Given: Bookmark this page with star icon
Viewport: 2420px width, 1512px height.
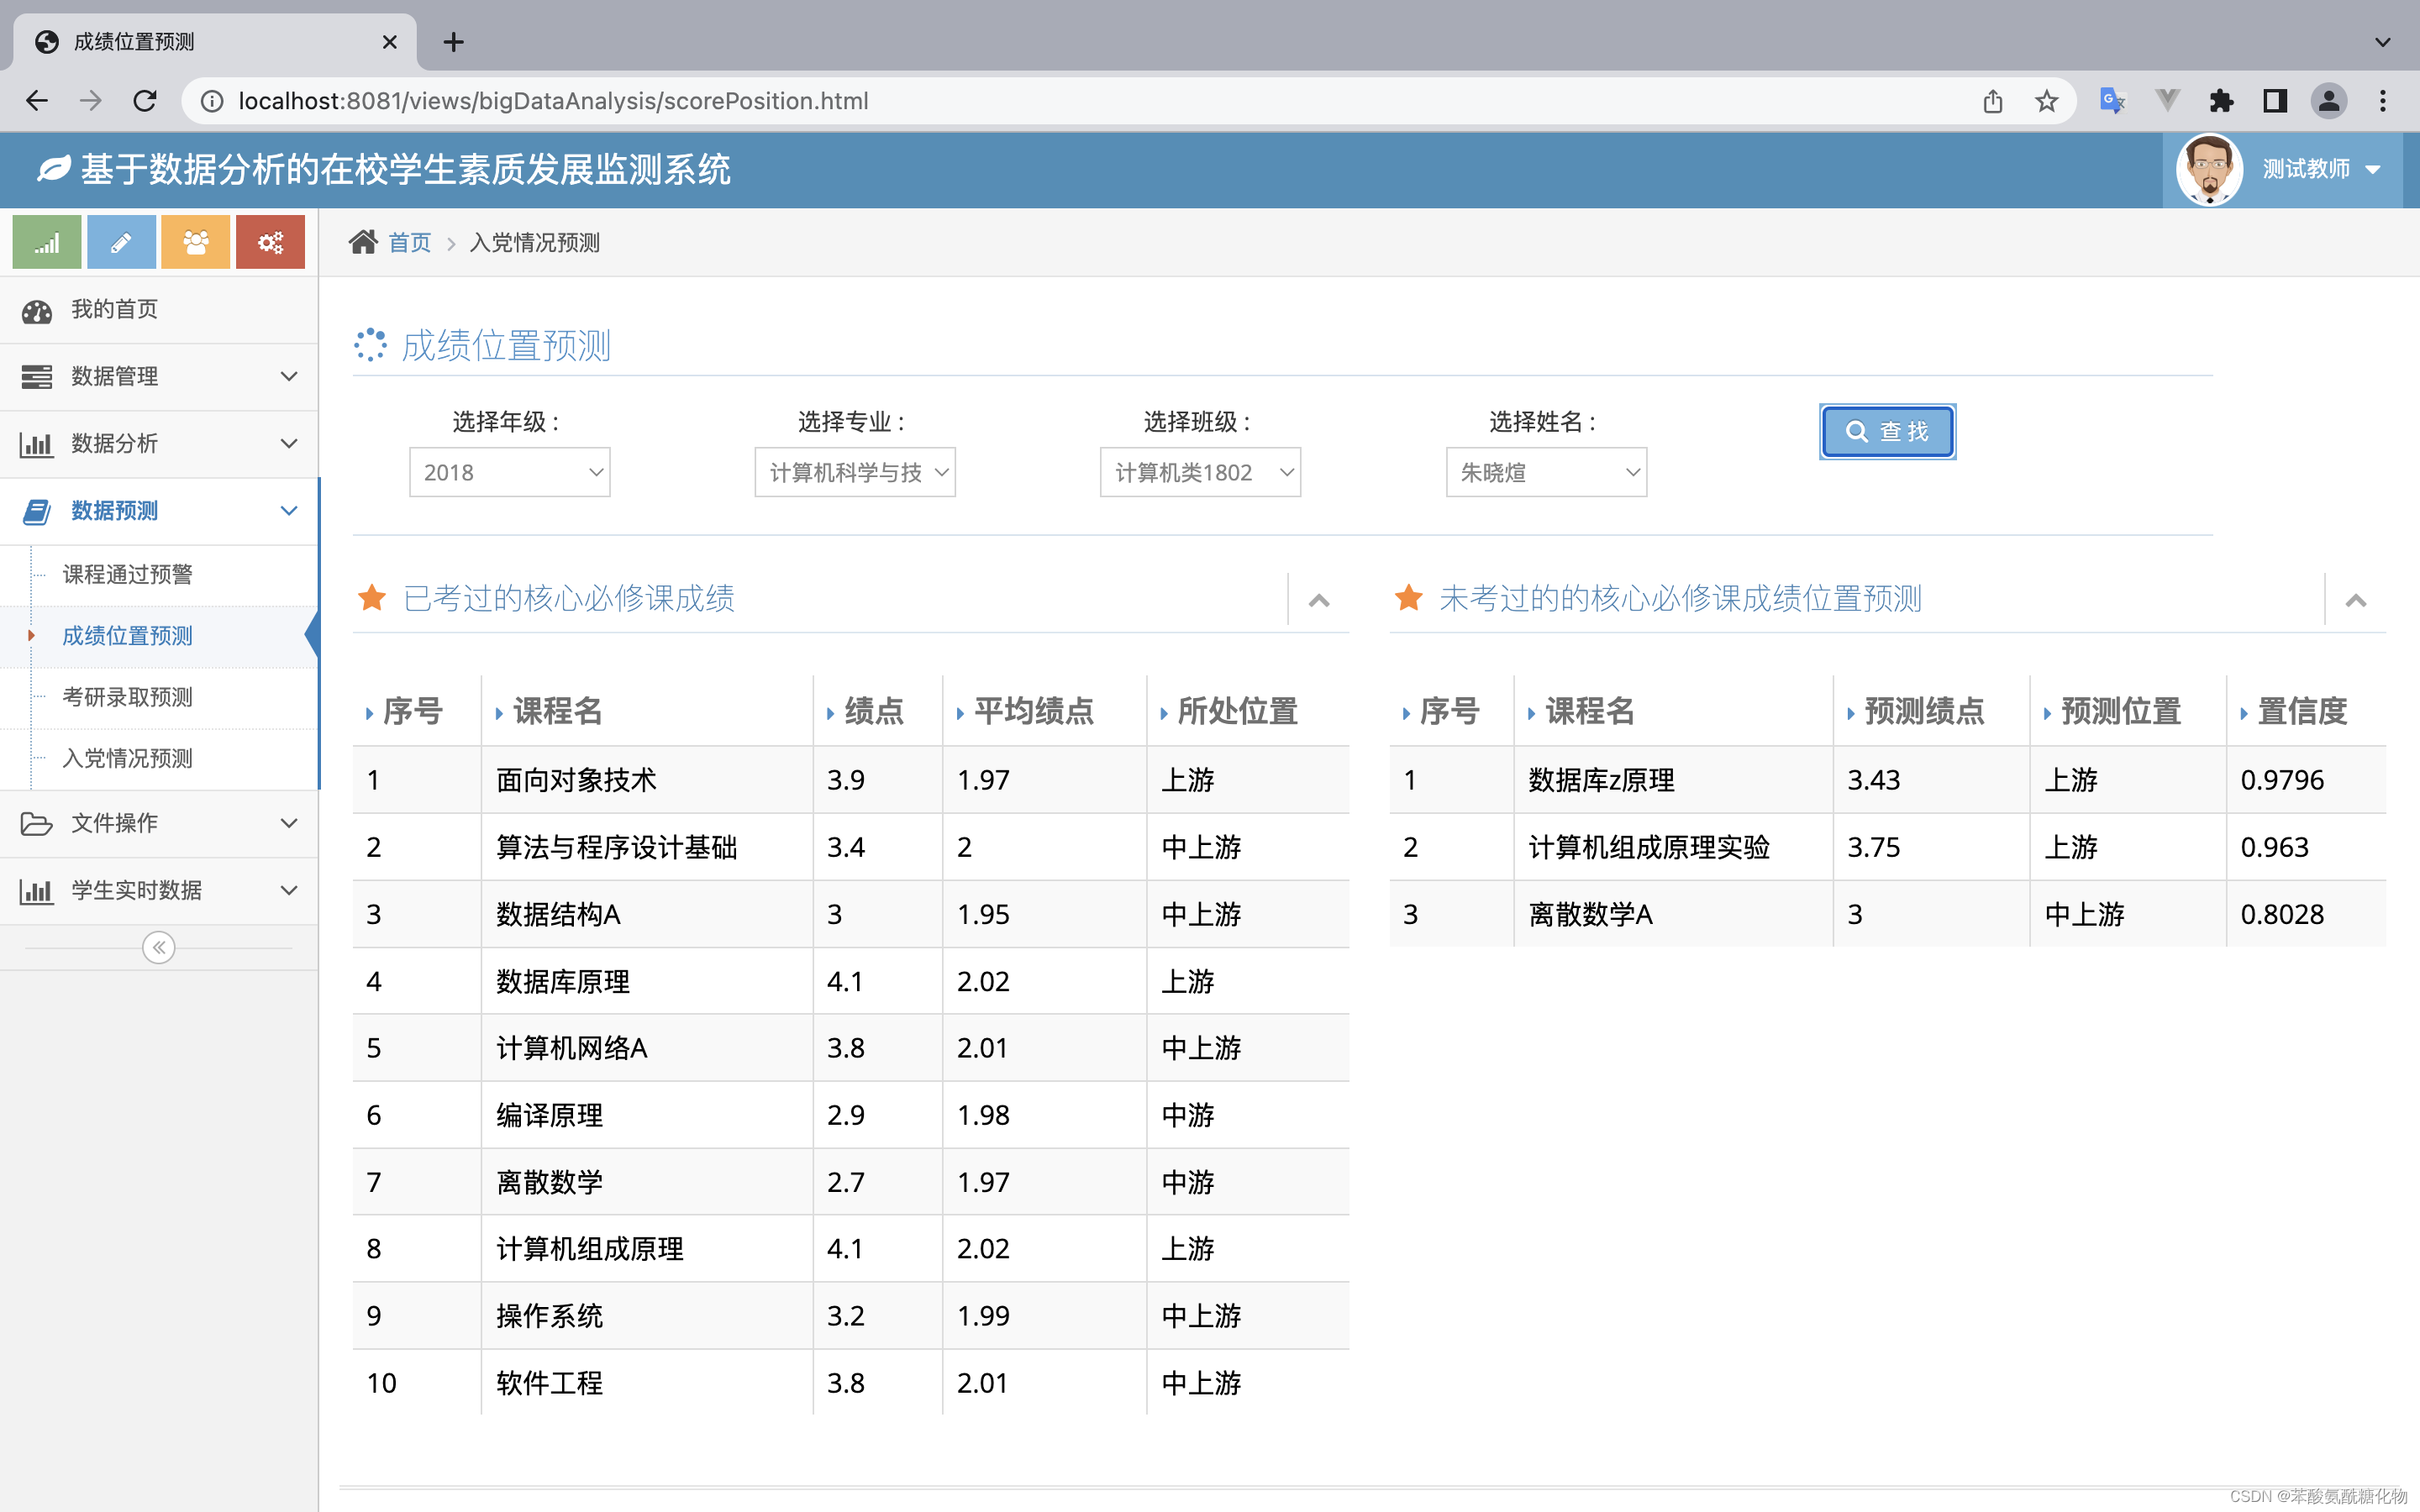Looking at the screenshot, I should point(2046,101).
